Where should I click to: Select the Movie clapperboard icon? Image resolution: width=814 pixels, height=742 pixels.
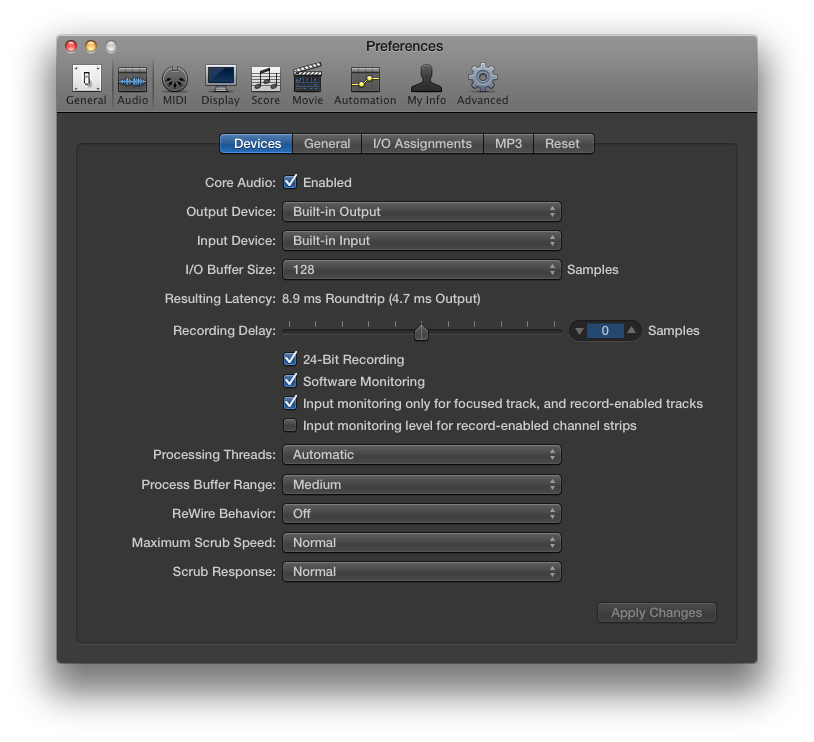pos(307,85)
